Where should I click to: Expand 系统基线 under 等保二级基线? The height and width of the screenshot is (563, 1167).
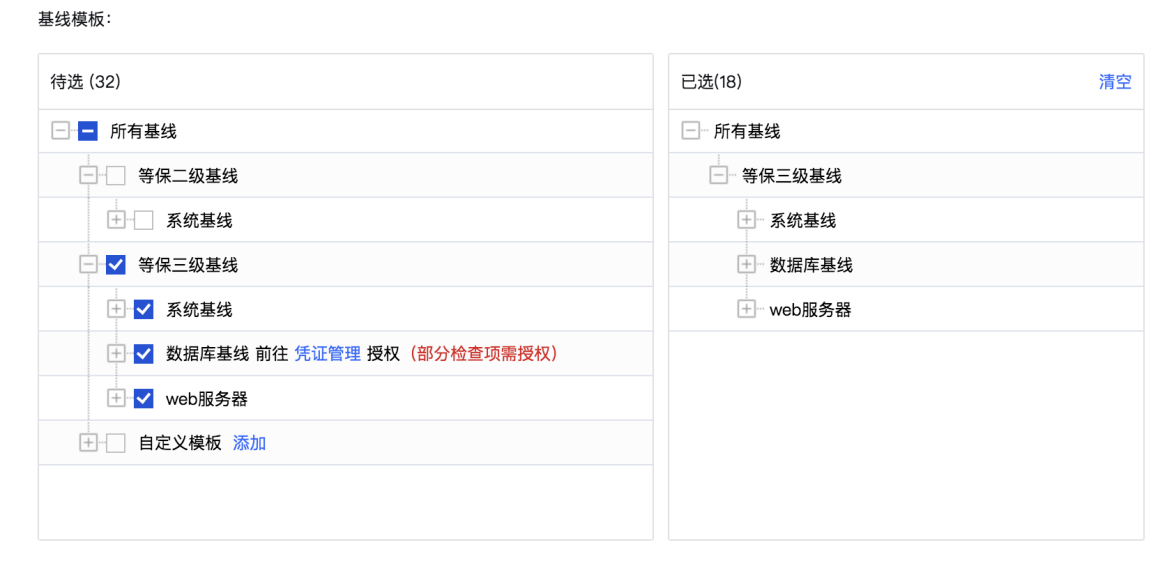click(116, 220)
